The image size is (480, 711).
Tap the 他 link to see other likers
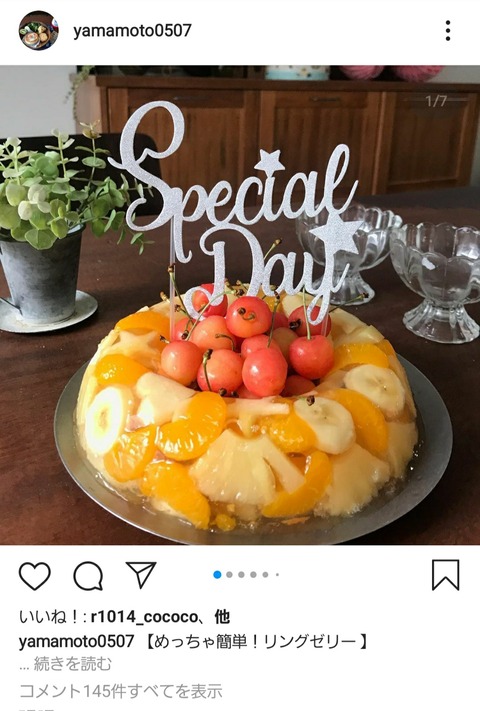(222, 617)
